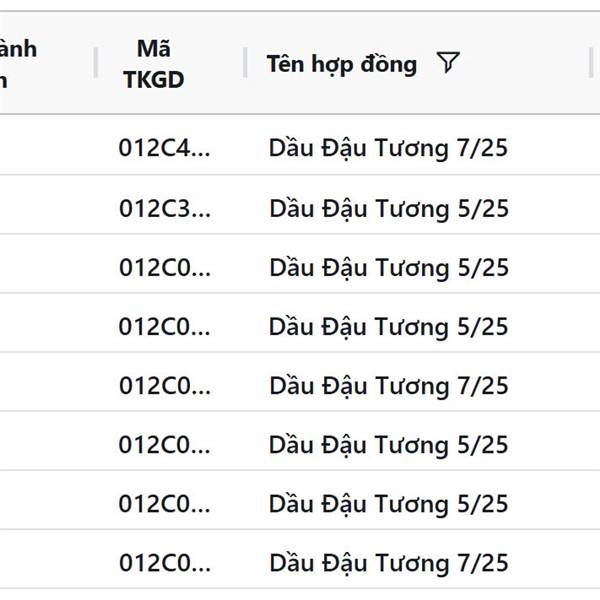Select 012C0... code in the fifth row
The height and width of the screenshot is (600, 600).
coord(165,386)
